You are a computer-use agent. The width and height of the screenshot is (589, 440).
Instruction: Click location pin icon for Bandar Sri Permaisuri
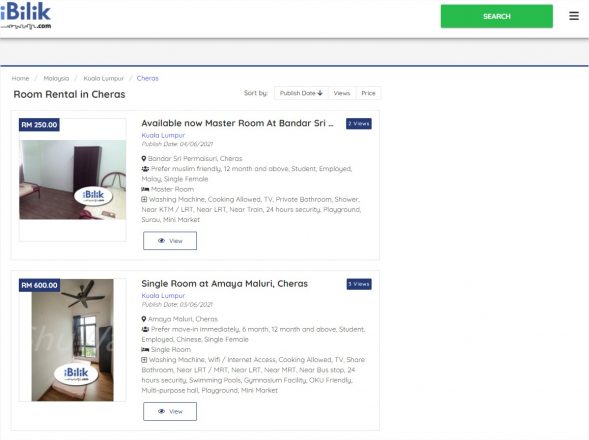[x=143, y=159]
